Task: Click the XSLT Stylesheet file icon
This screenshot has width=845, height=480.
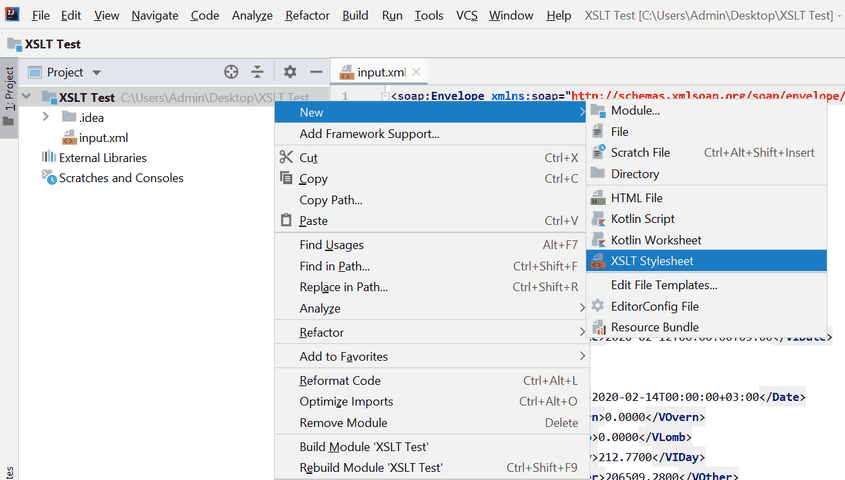Action: point(598,261)
